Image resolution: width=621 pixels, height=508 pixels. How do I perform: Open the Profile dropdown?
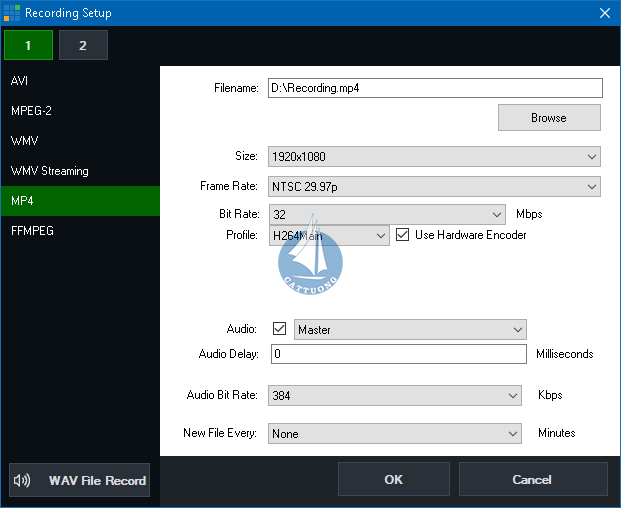point(329,236)
